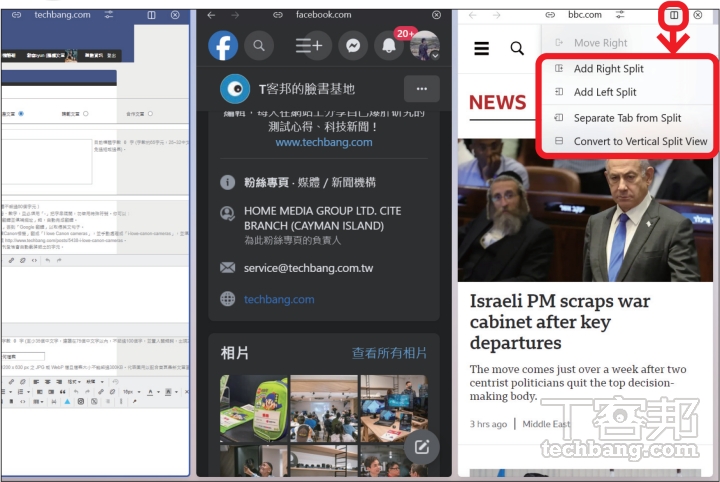This screenshot has width=720, height=482.
Task: Click service@techbang.com.tw email text
Action: pyautogui.click(x=309, y=268)
